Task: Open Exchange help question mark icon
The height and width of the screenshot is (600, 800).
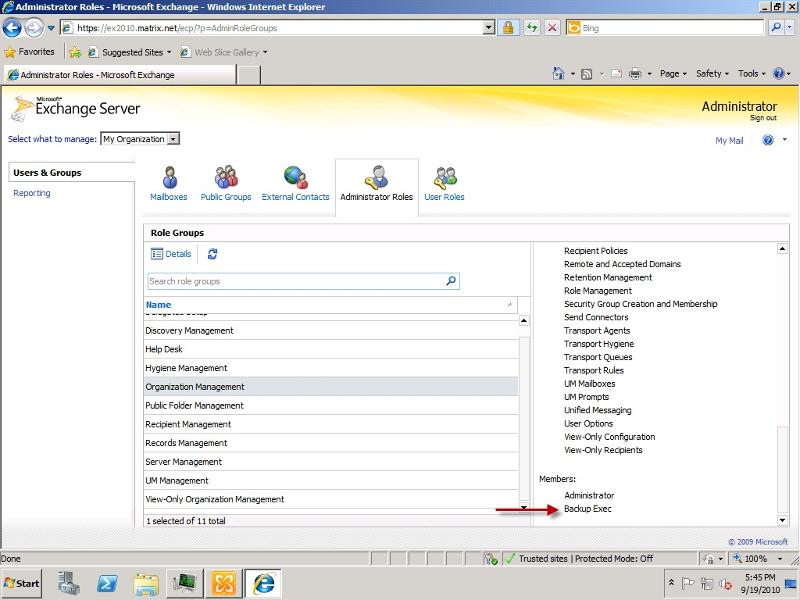Action: [768, 140]
